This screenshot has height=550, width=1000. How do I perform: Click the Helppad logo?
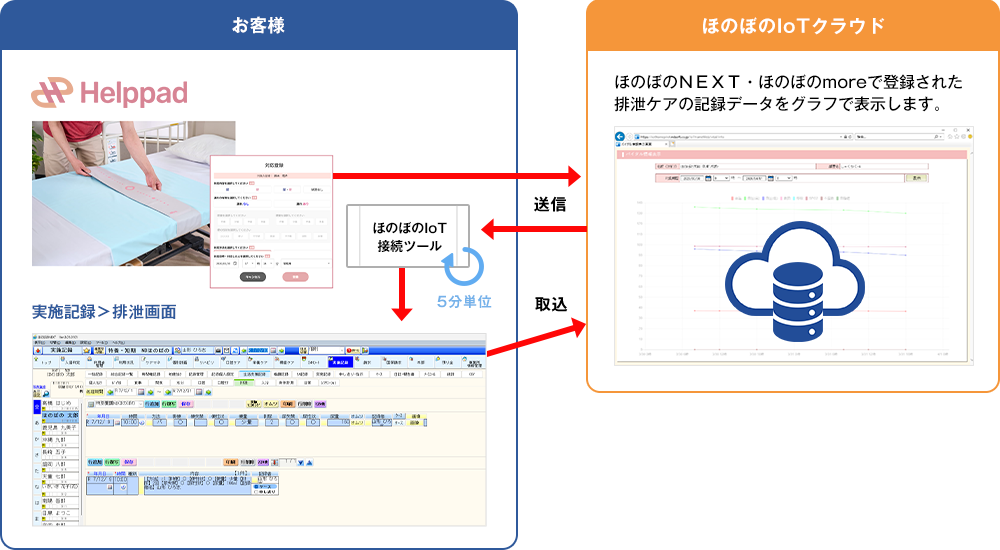click(110, 93)
